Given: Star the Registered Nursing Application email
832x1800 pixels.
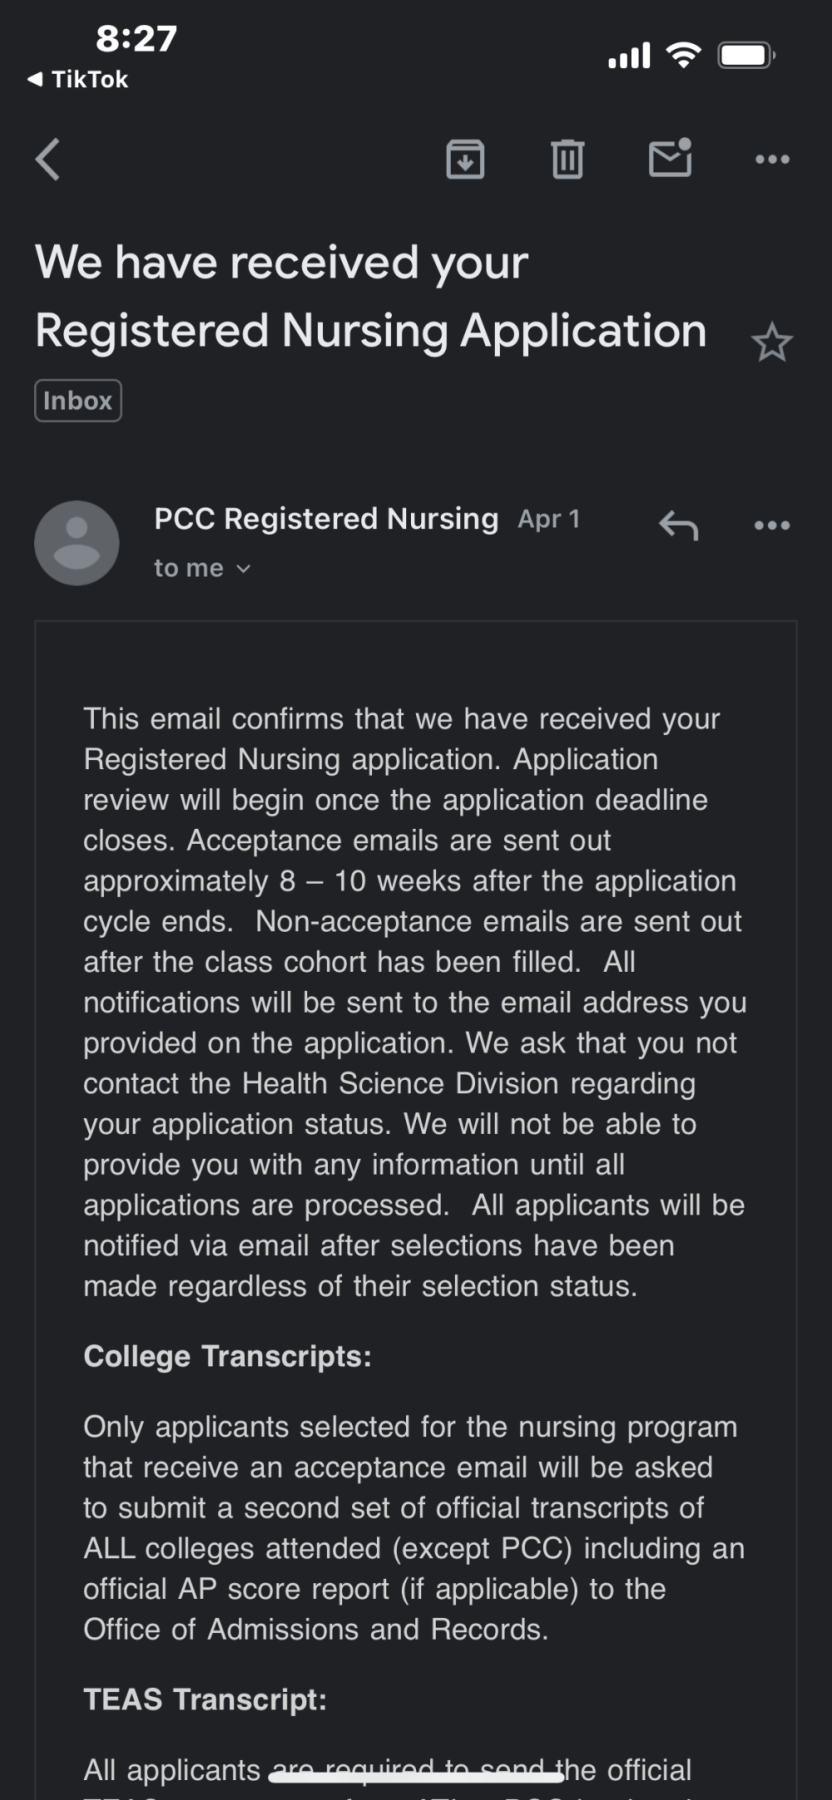Looking at the screenshot, I should [771, 343].
